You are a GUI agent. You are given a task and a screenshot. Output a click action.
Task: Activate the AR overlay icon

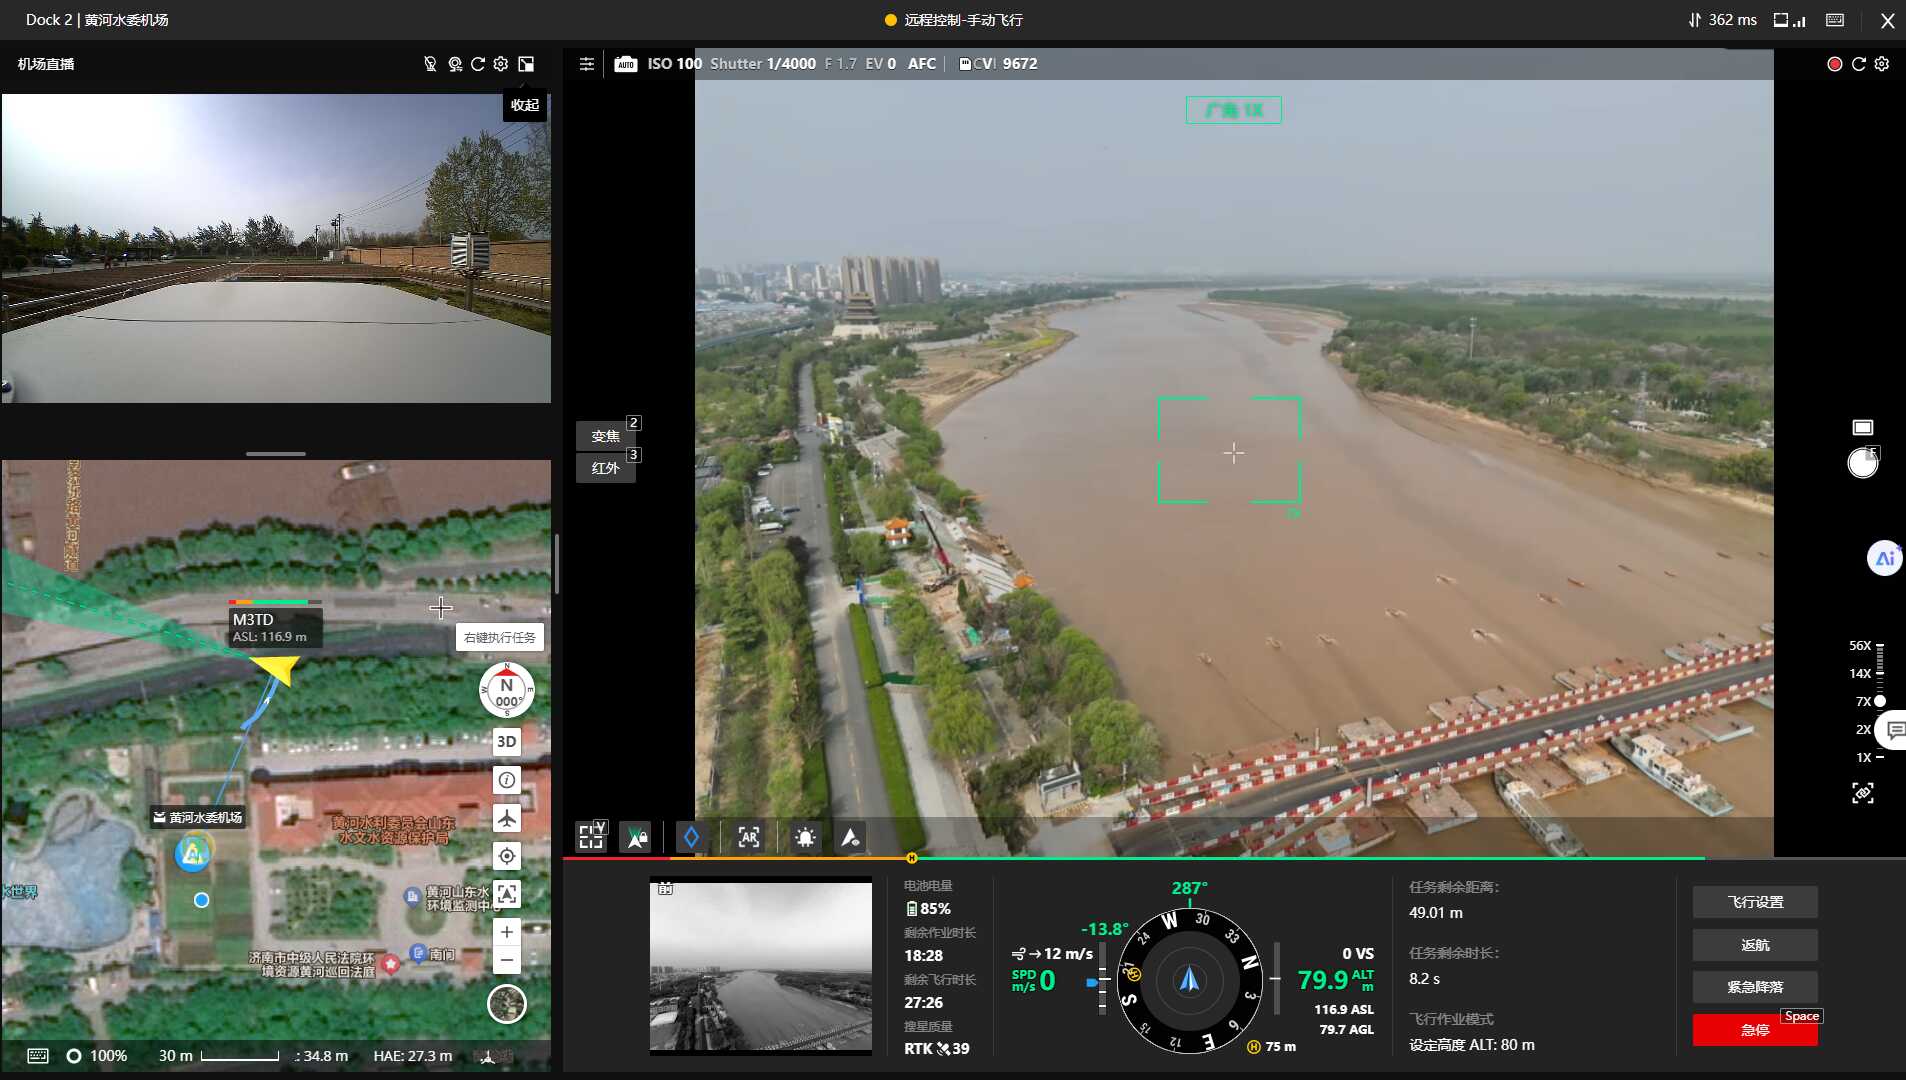click(x=748, y=838)
